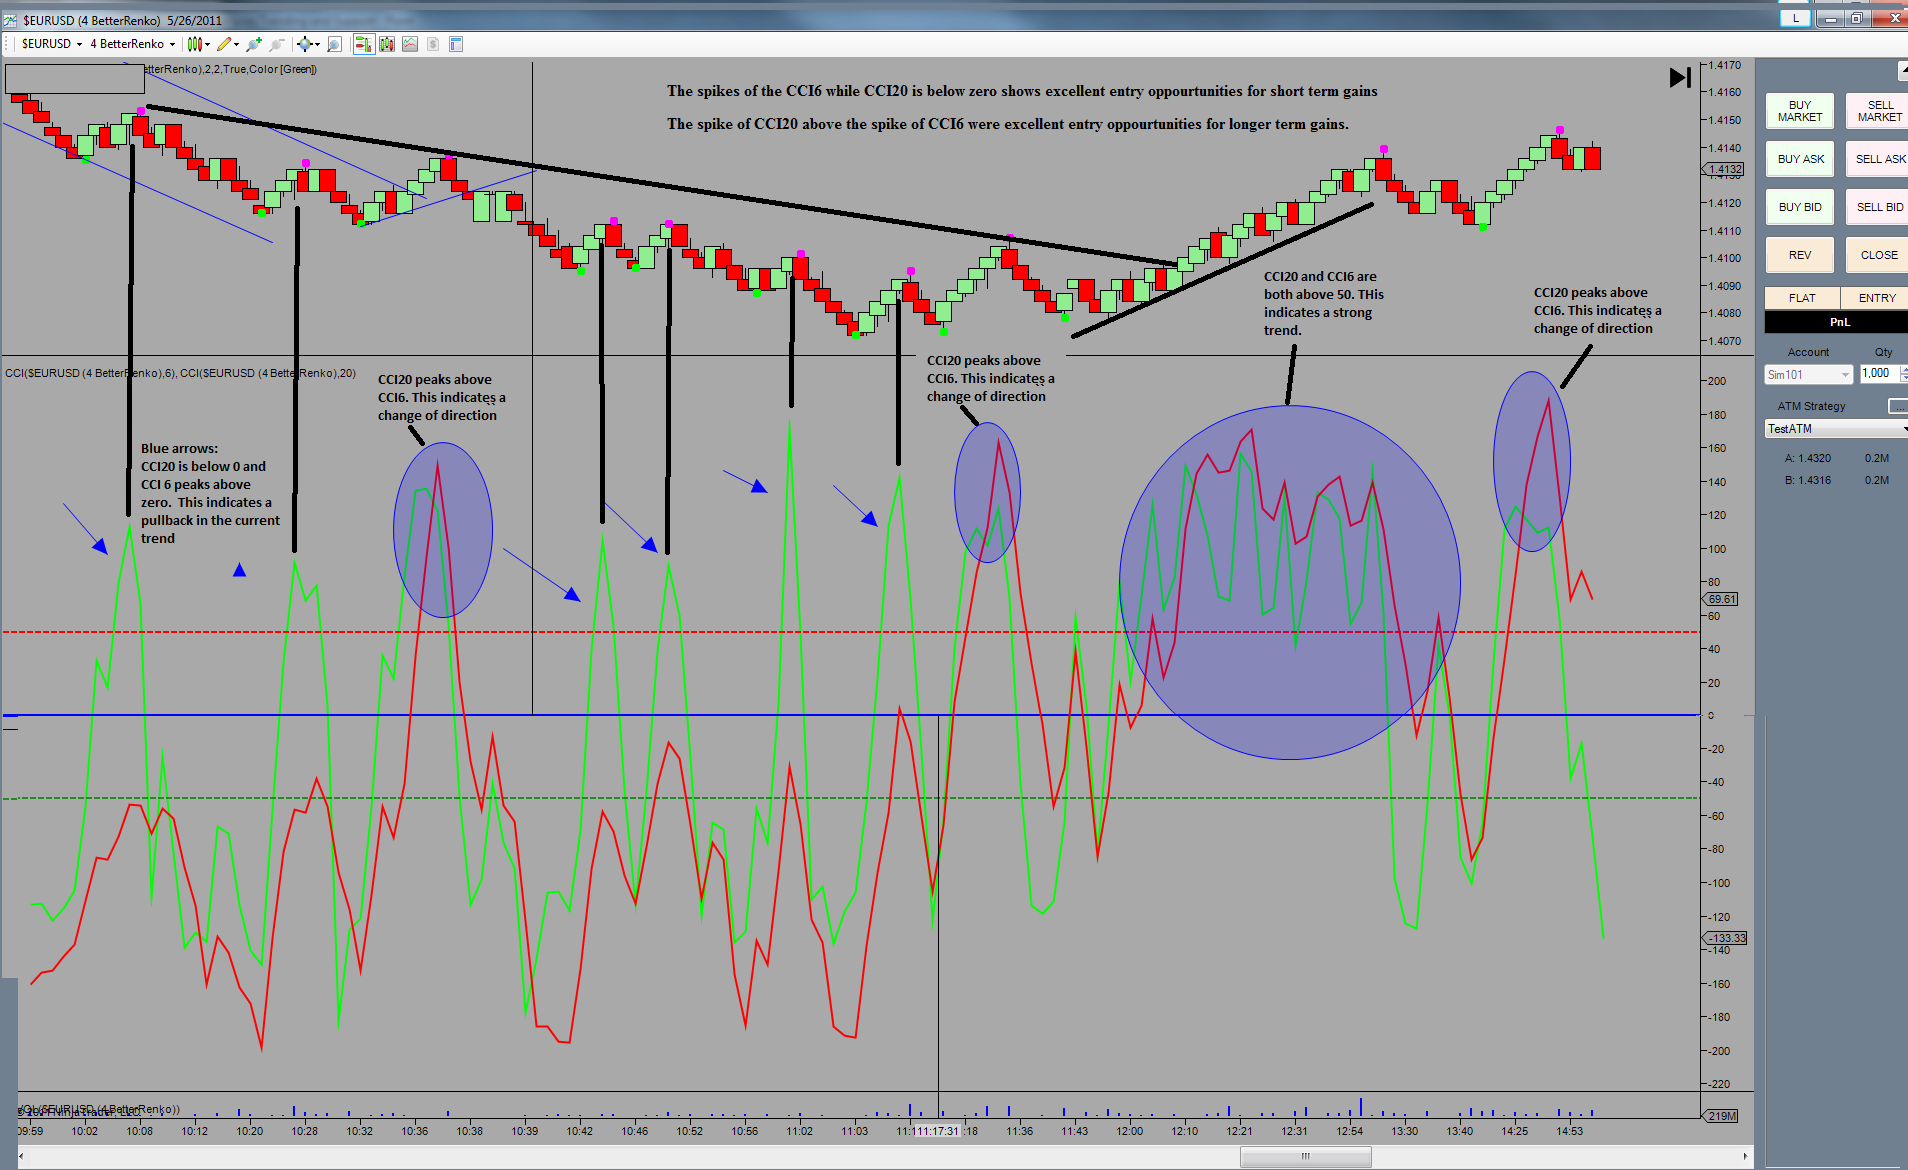Click the A: 1.4320 ask price text
Image resolution: width=1908 pixels, height=1170 pixels.
tap(1808, 458)
